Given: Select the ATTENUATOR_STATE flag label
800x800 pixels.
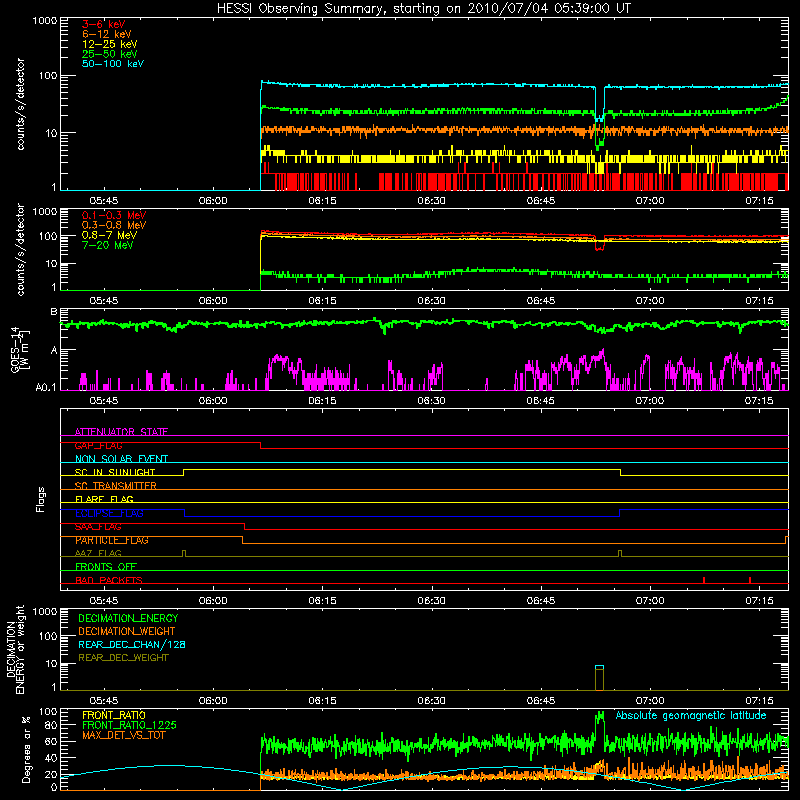Looking at the screenshot, I should [121, 432].
